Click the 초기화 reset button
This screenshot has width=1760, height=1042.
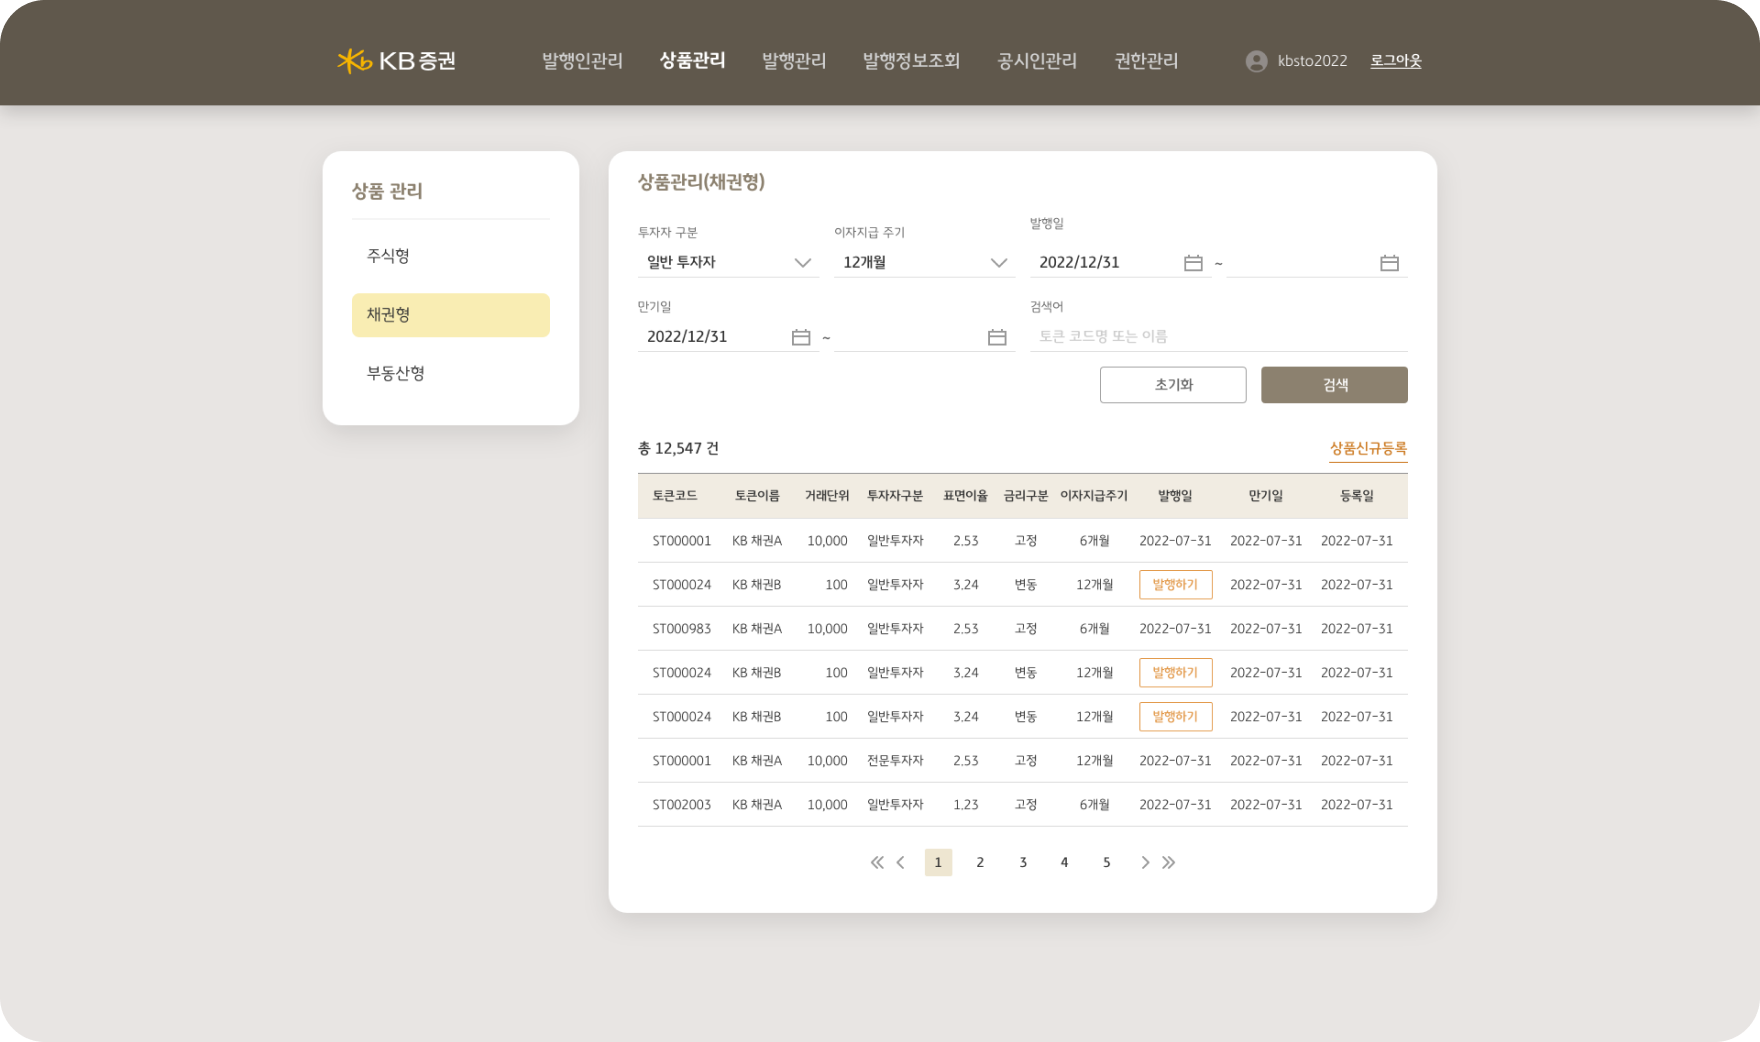click(x=1173, y=385)
